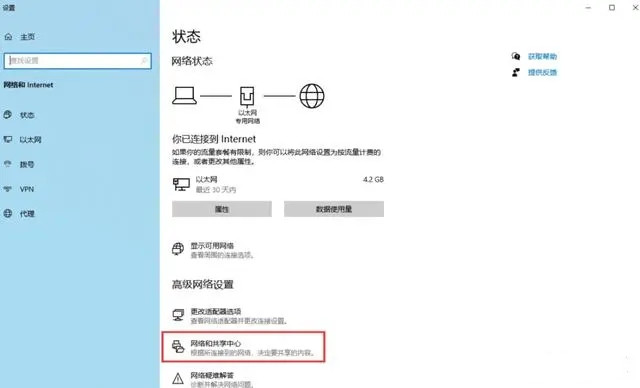Screen dimensions: 640x388
Task: Open the VPN sidebar section
Action: pos(27,189)
